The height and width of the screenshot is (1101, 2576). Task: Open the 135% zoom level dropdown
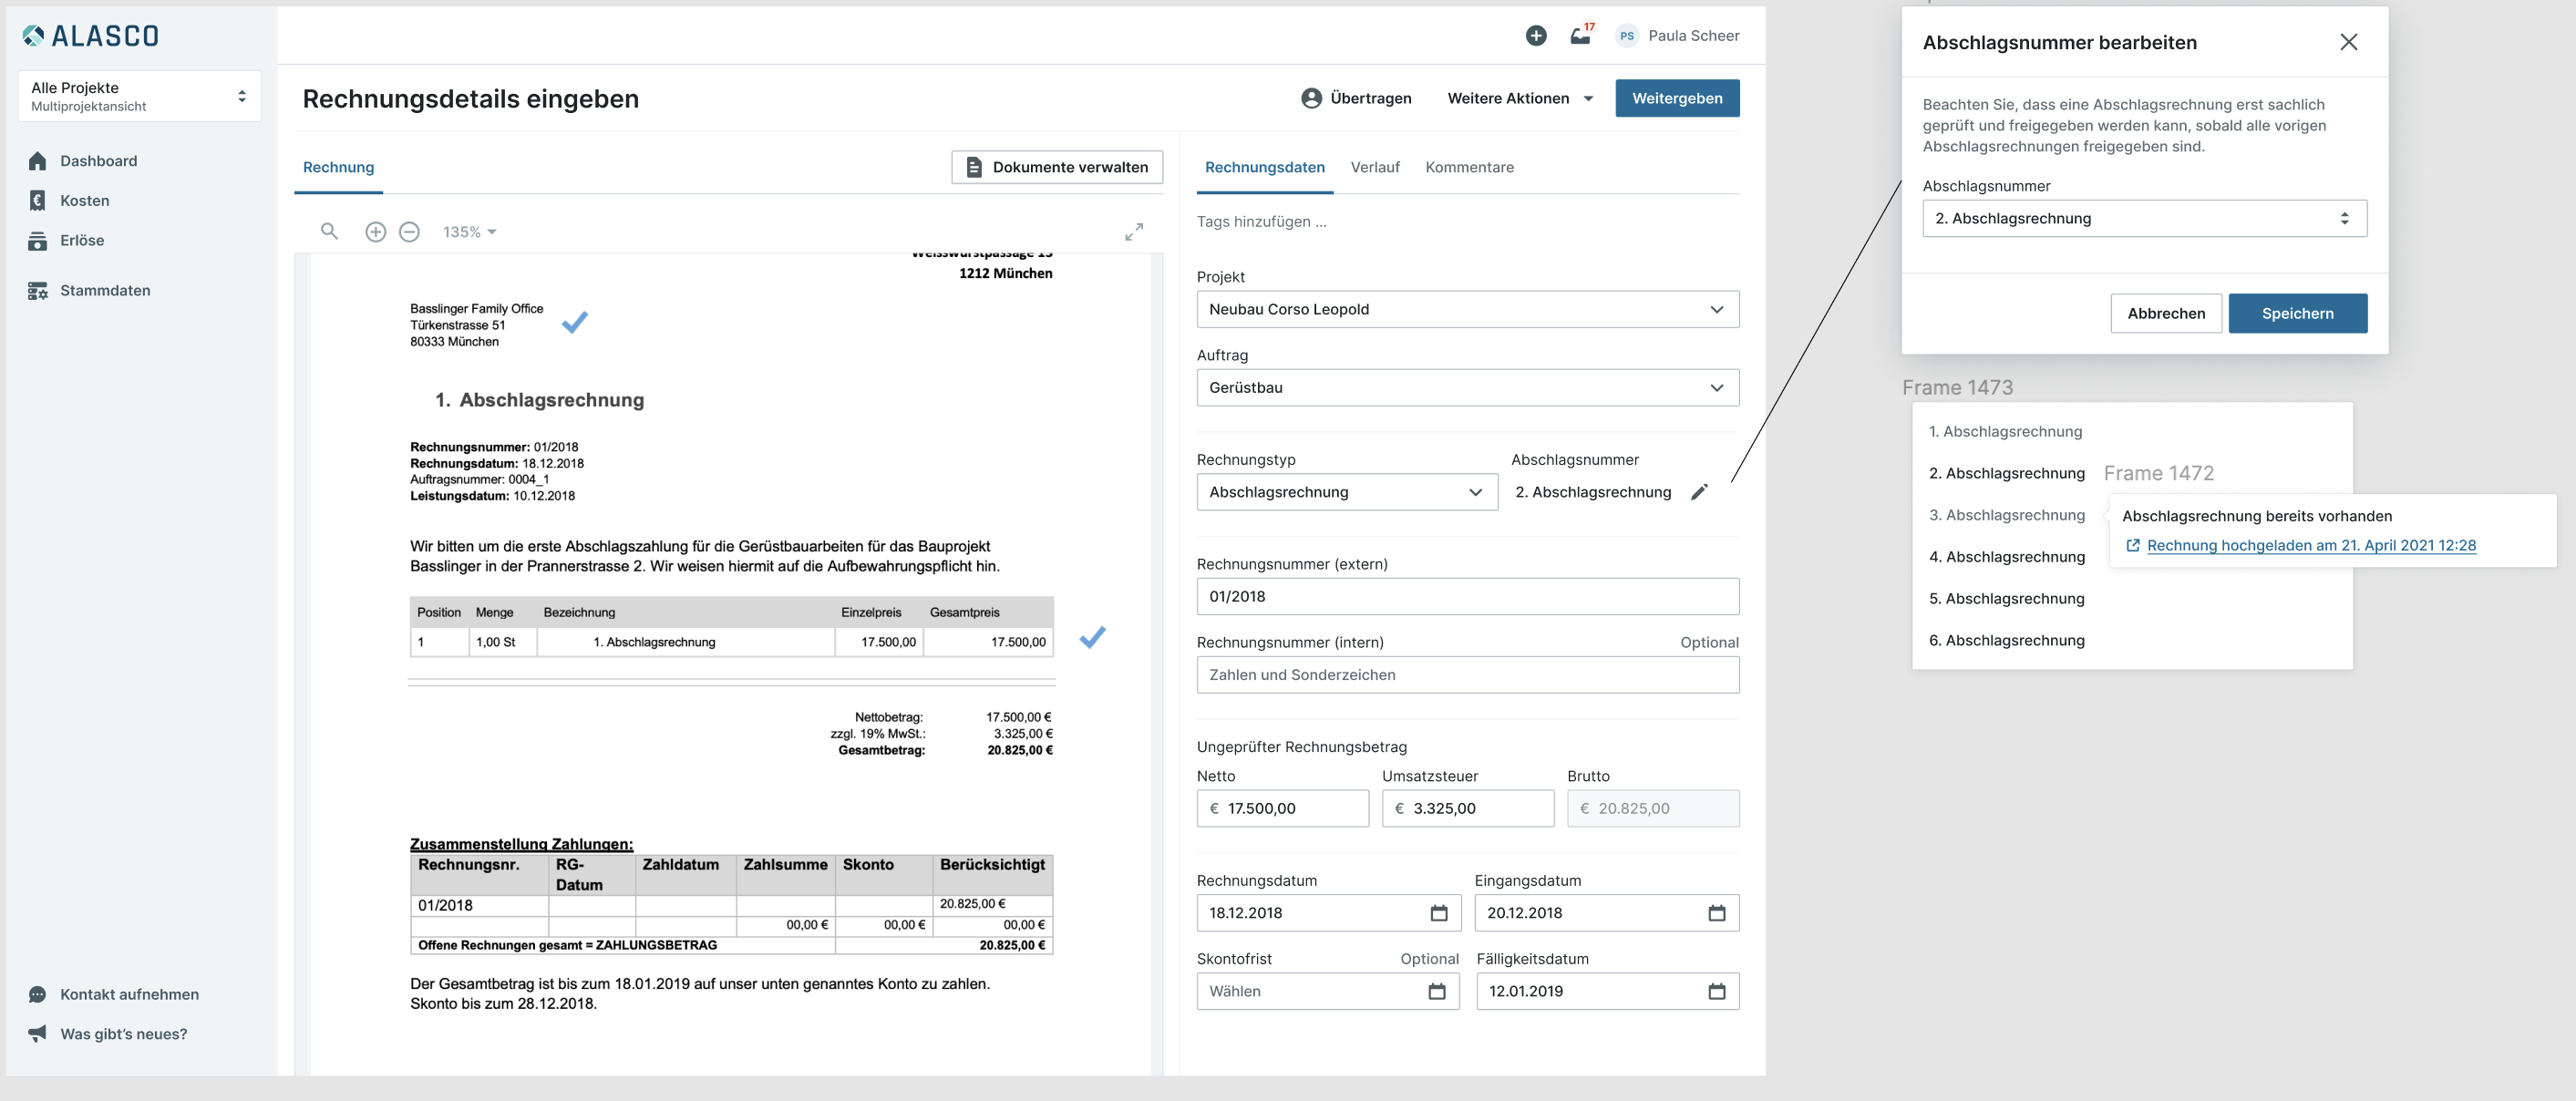pyautogui.click(x=470, y=232)
